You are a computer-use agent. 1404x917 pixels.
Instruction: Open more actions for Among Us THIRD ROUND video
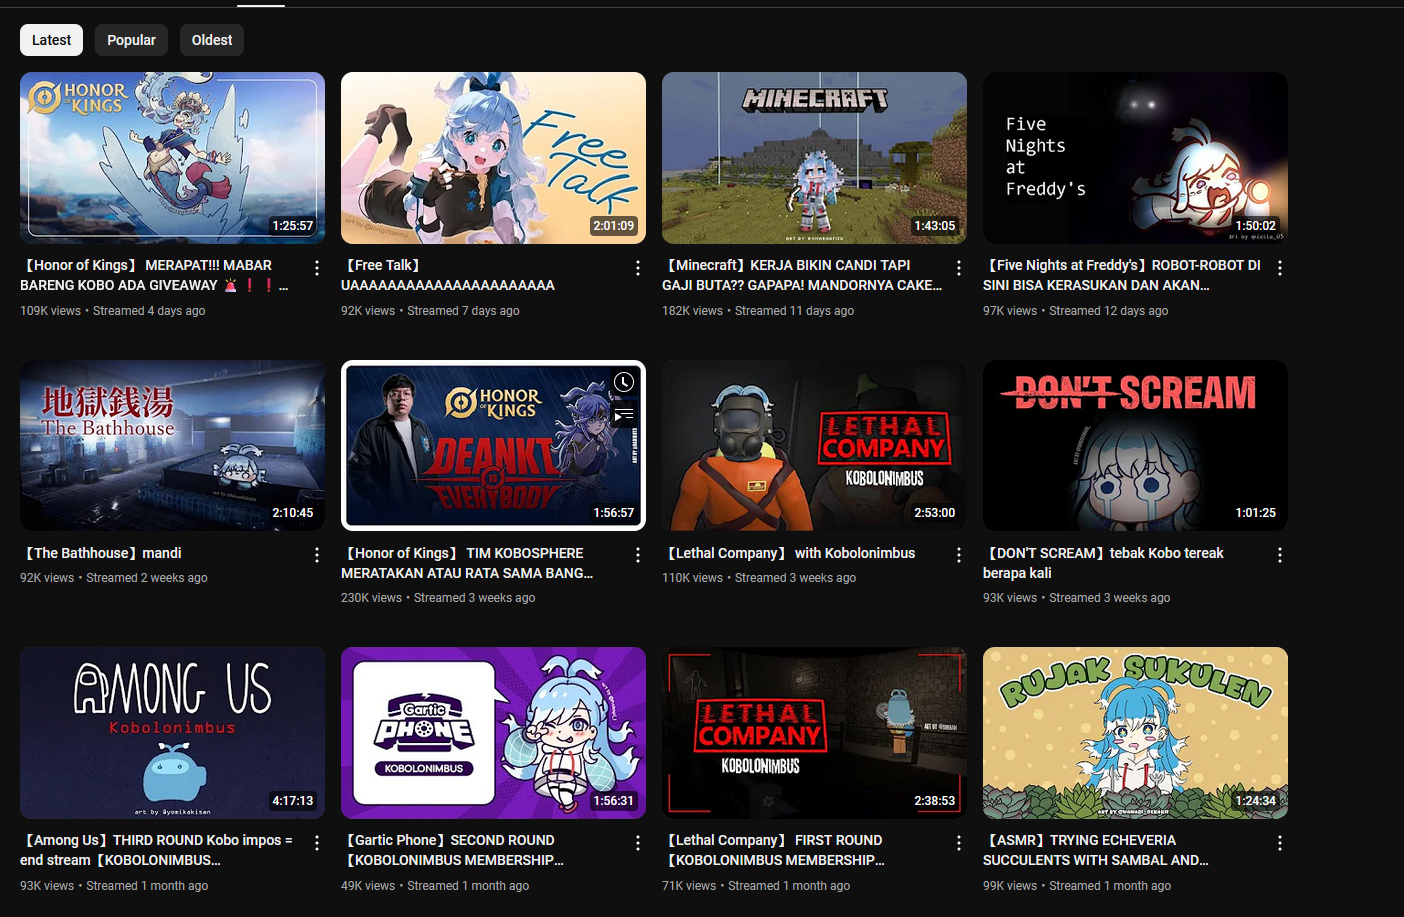point(317,843)
